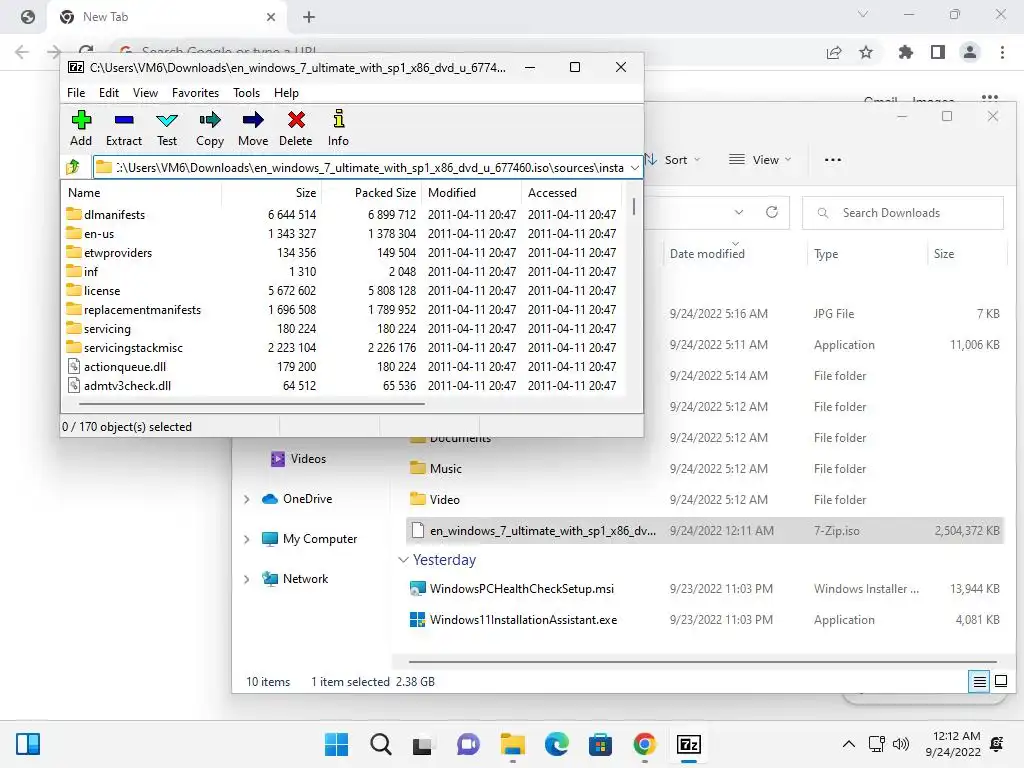Open the Favorites menu in 7-Zip

pyautogui.click(x=195, y=93)
